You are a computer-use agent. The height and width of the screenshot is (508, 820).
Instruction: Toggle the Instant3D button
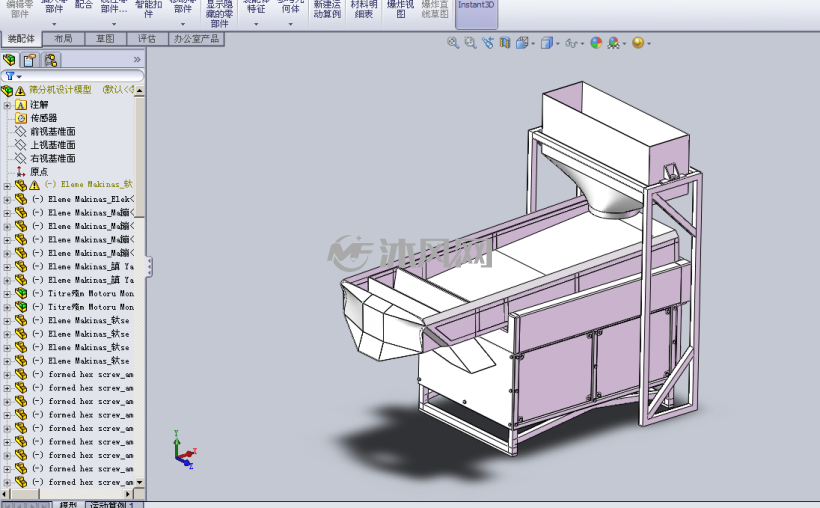pyautogui.click(x=476, y=14)
